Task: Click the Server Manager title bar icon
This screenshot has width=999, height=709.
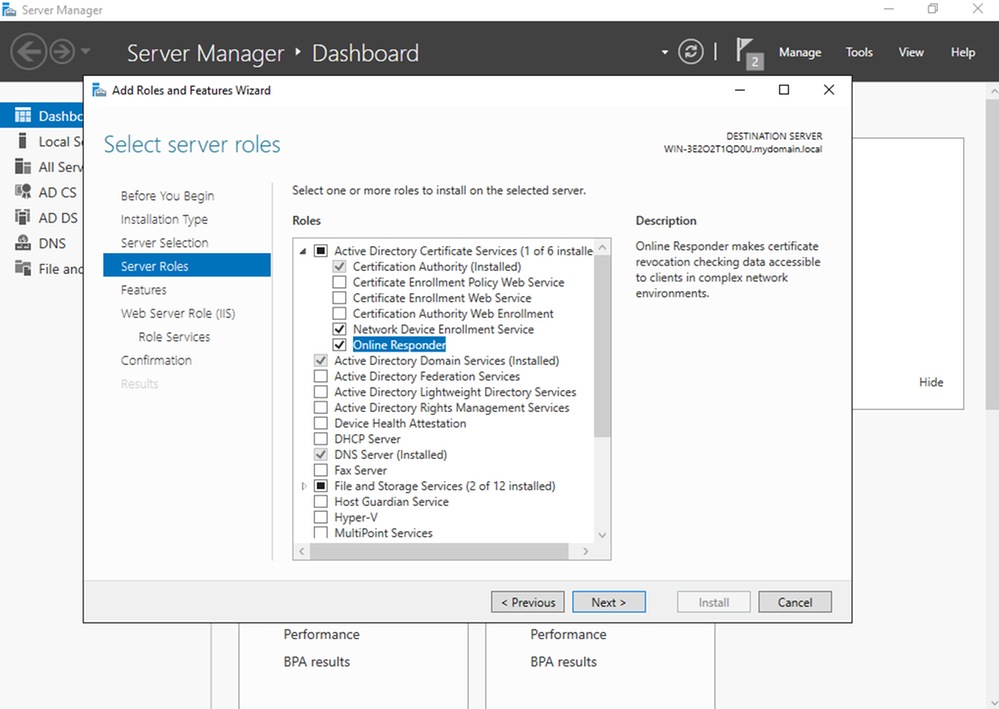Action: (9, 10)
